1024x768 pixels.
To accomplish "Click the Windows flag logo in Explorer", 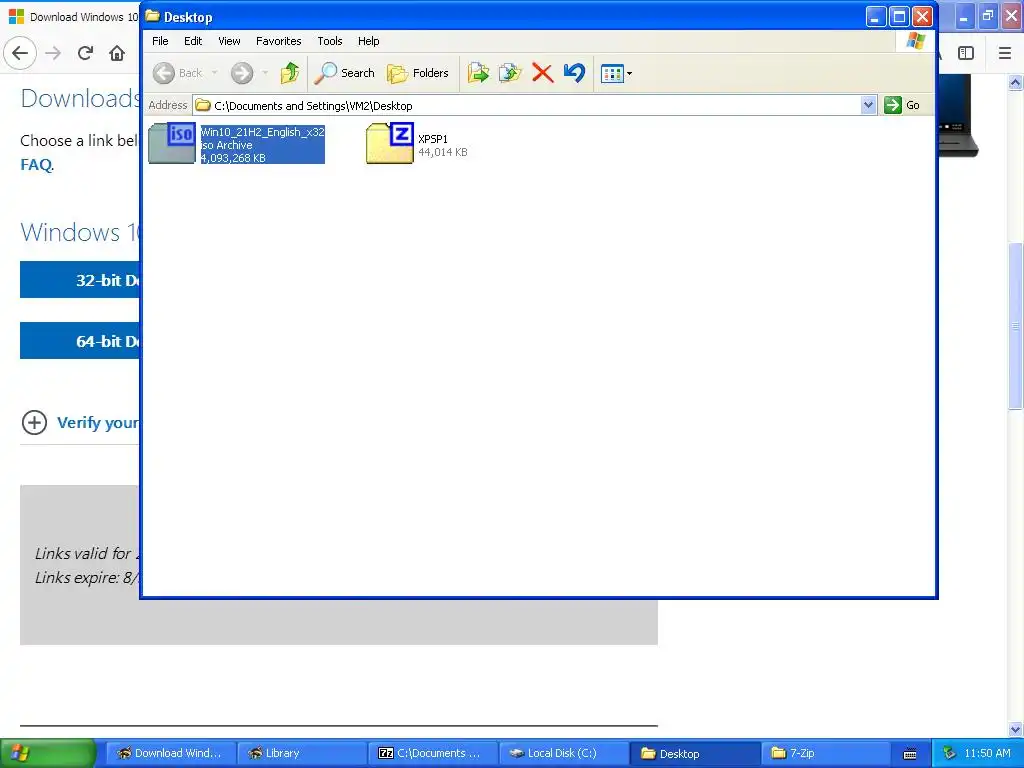I will click(916, 41).
